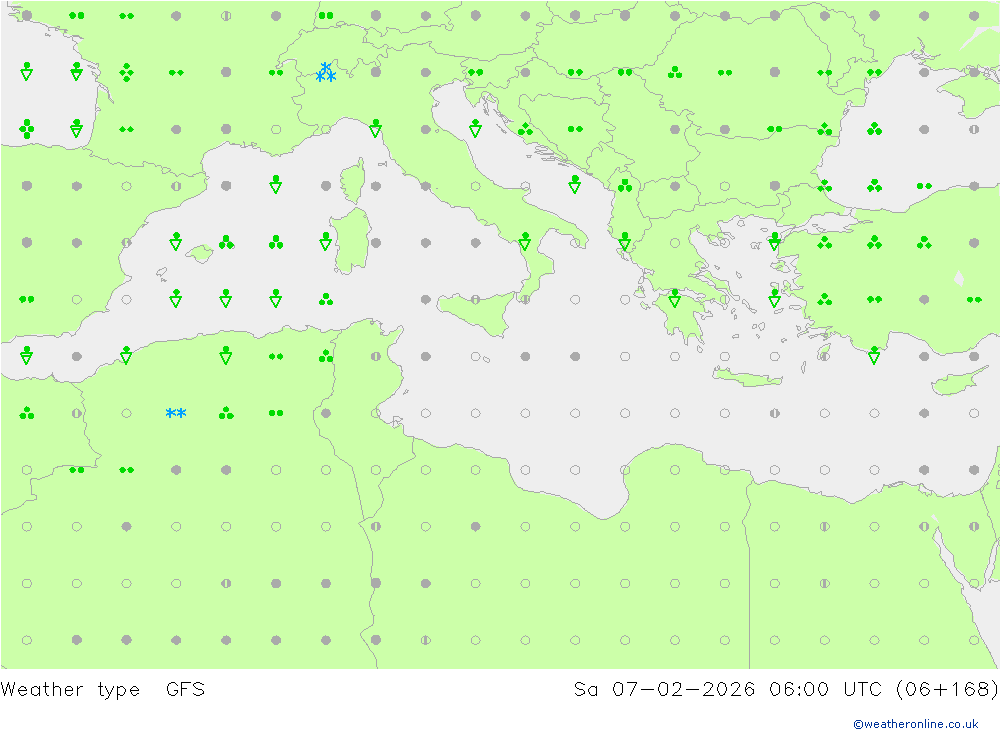
Task: Click the three-dot rain symbol over Romania
Action: pyautogui.click(x=675, y=72)
